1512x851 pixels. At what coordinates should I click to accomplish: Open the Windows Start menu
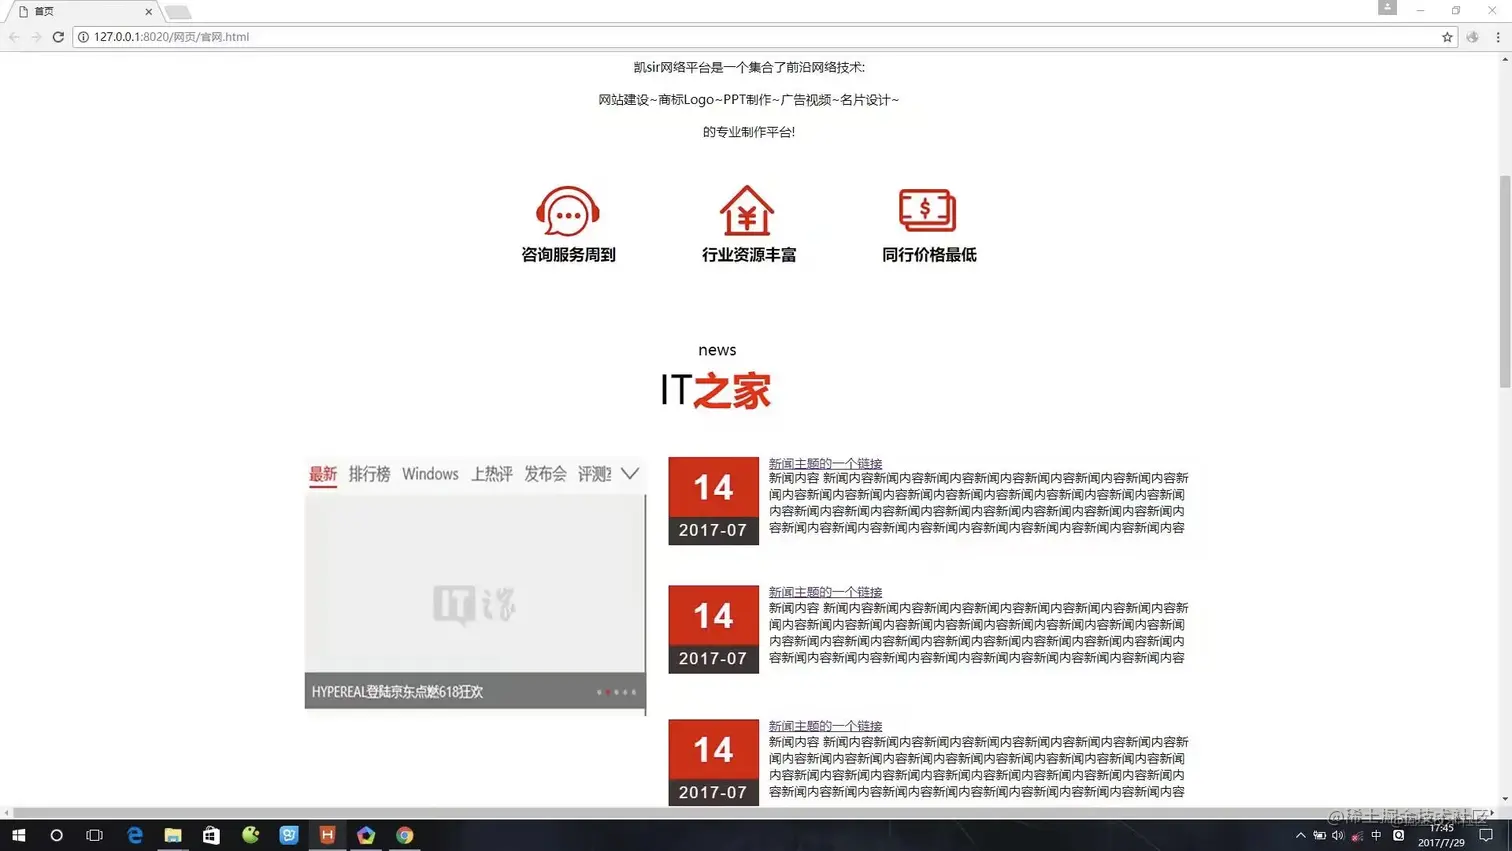(18, 835)
